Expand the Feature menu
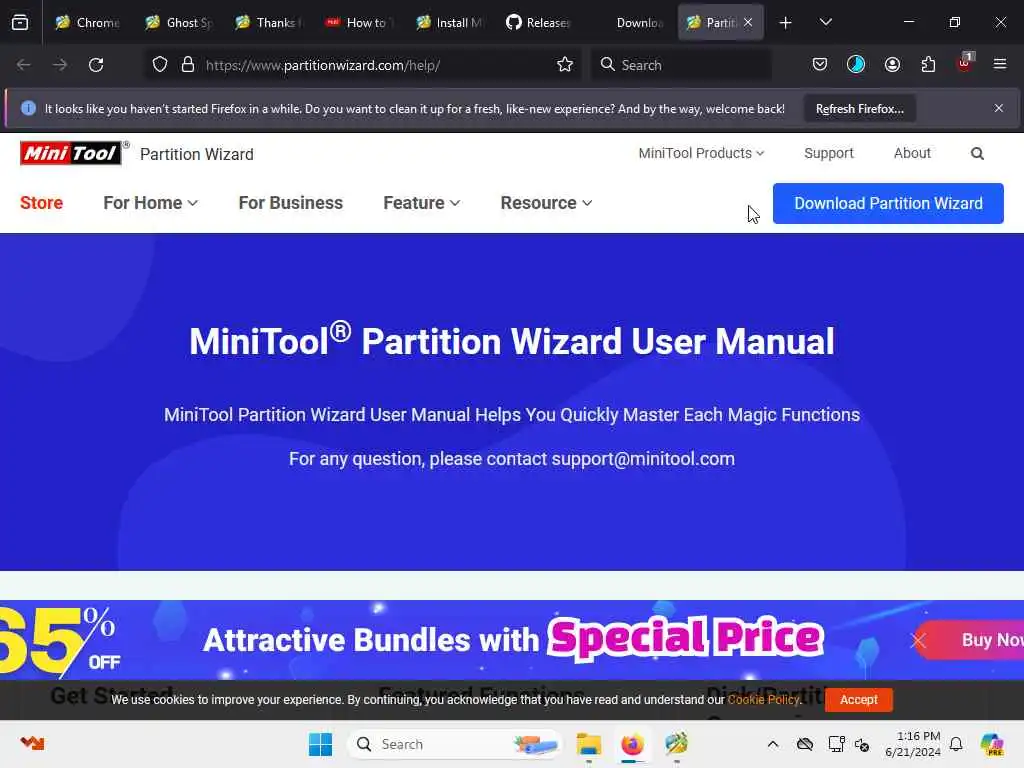The width and height of the screenshot is (1024, 768). pyautogui.click(x=421, y=203)
